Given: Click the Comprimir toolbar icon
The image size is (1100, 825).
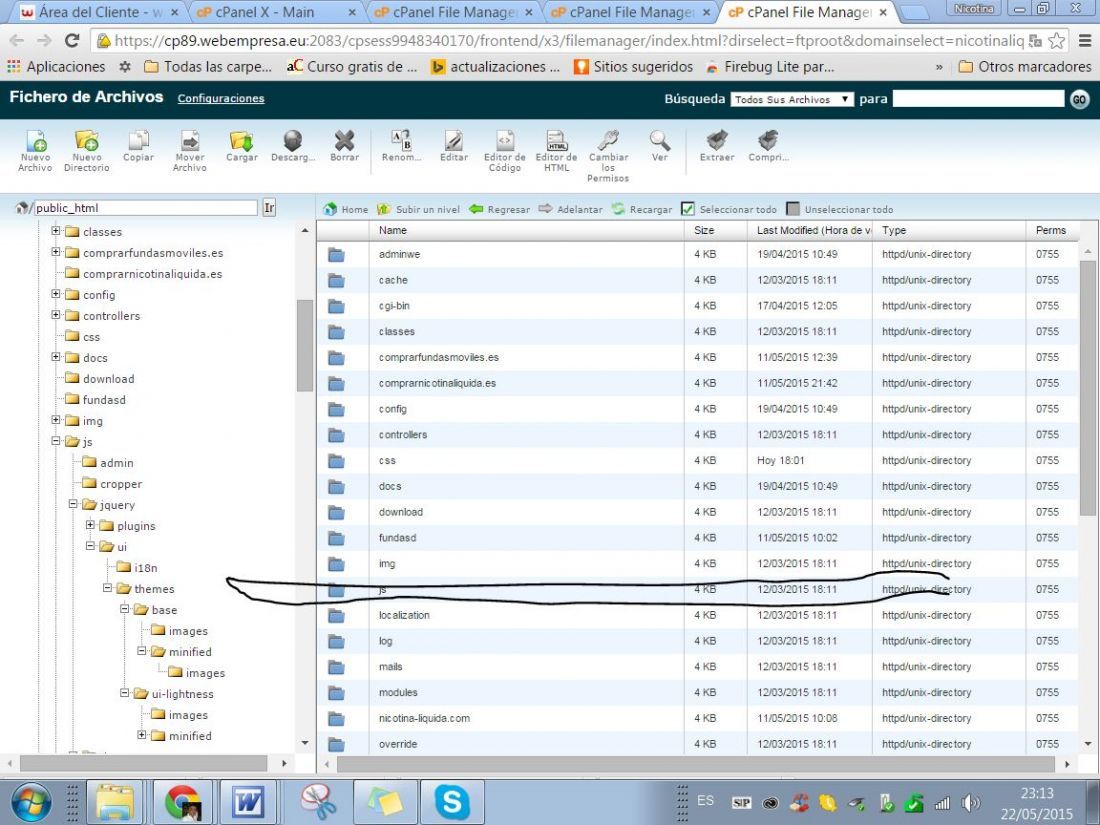Looking at the screenshot, I should tap(768, 141).
